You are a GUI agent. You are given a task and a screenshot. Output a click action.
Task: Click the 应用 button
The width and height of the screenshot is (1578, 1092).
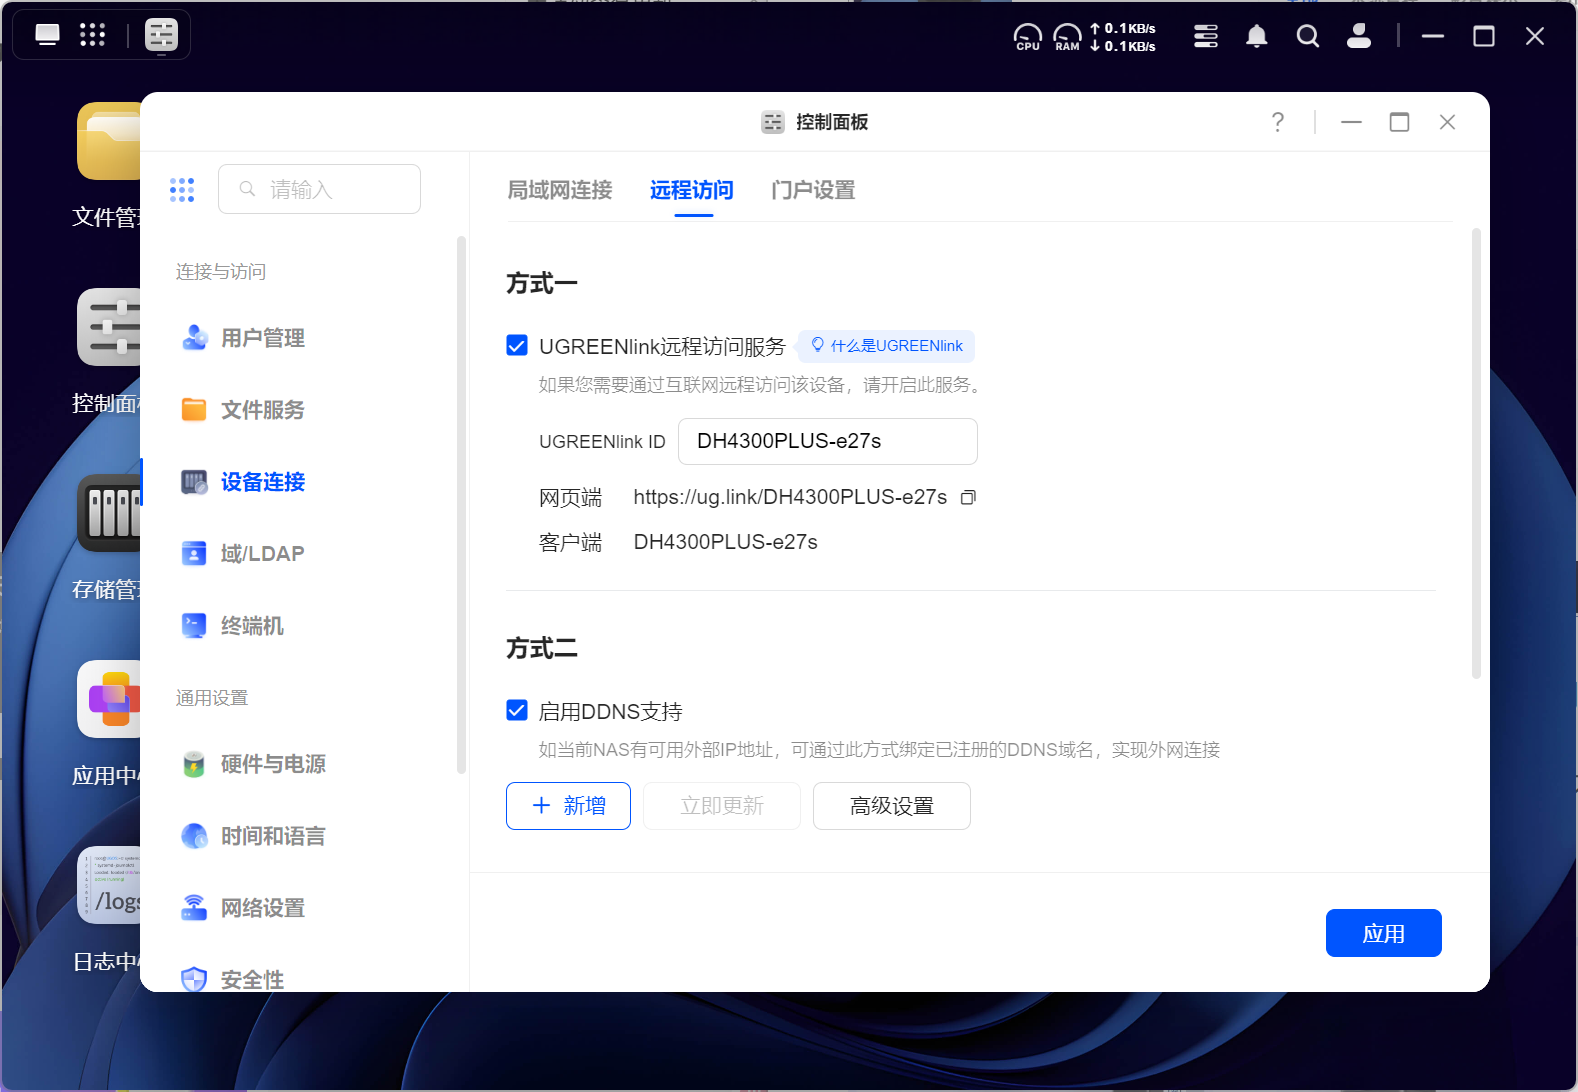click(x=1384, y=933)
